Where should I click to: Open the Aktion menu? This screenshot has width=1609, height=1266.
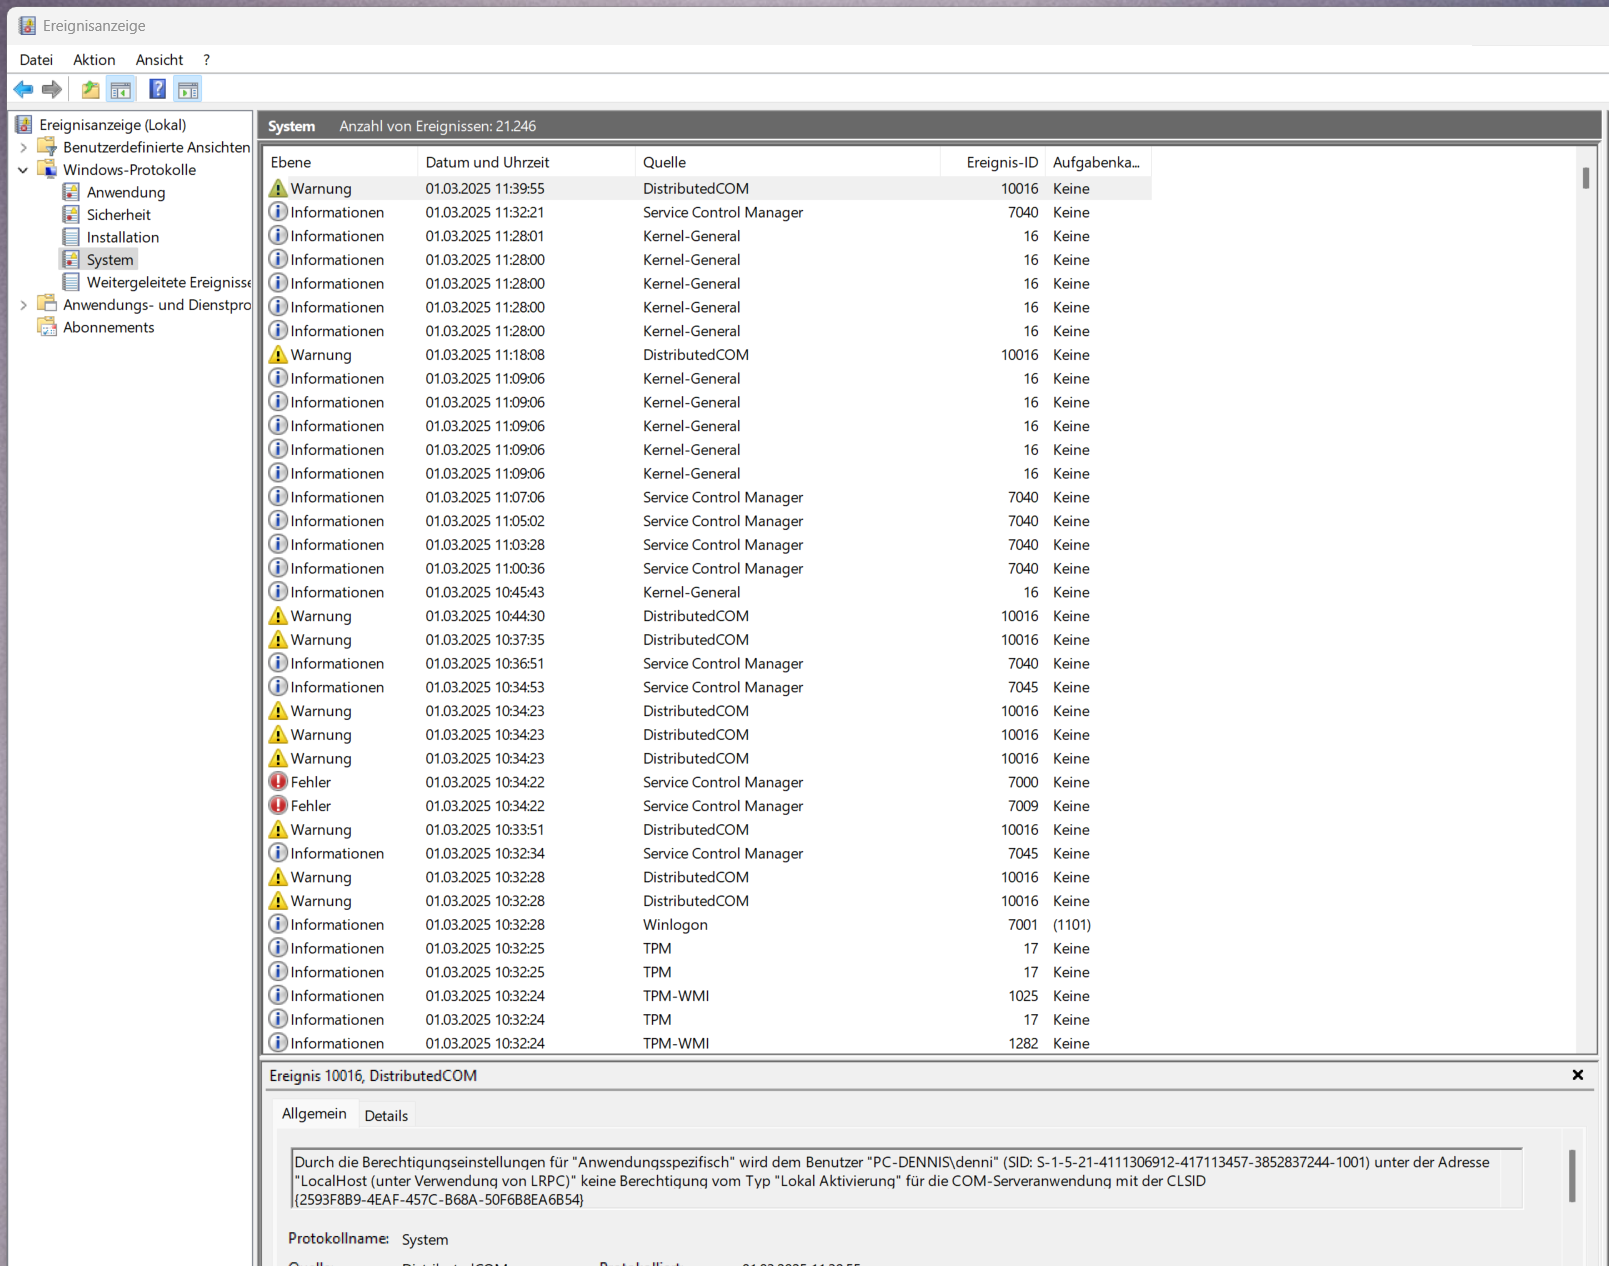(x=94, y=60)
